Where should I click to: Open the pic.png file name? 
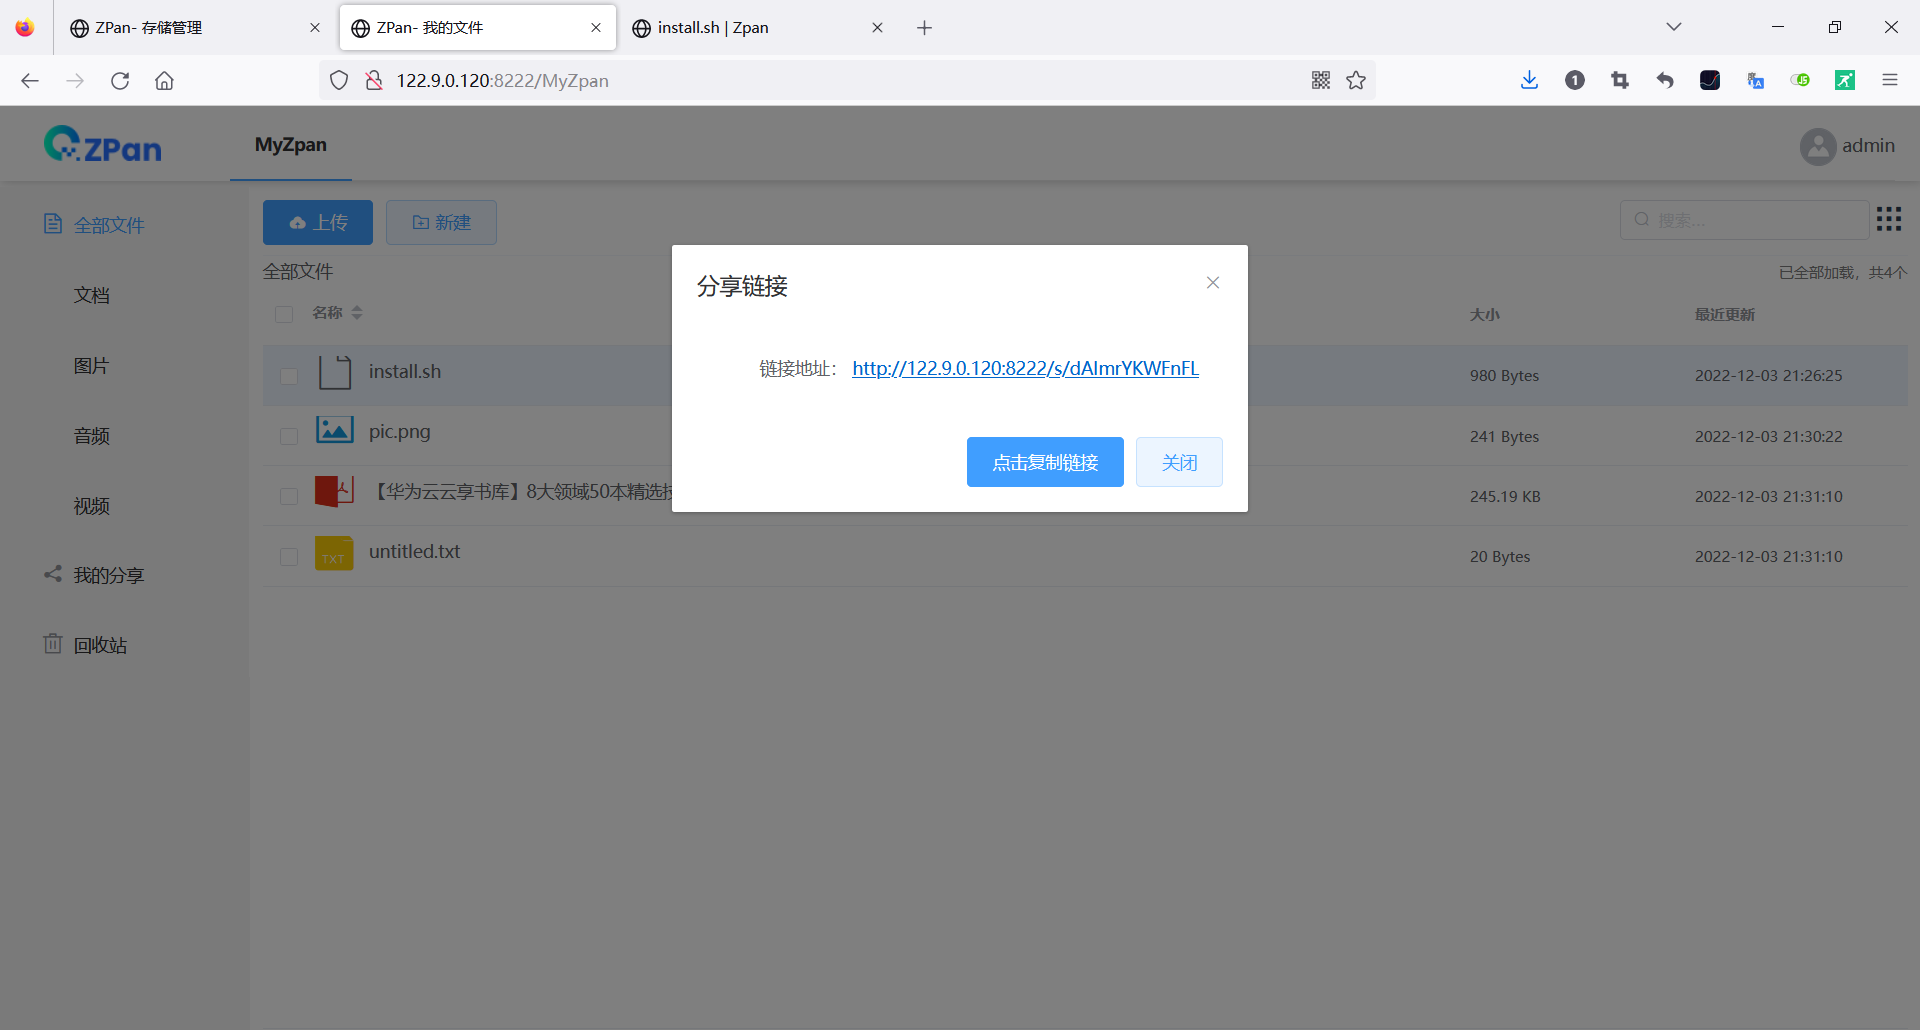point(400,432)
